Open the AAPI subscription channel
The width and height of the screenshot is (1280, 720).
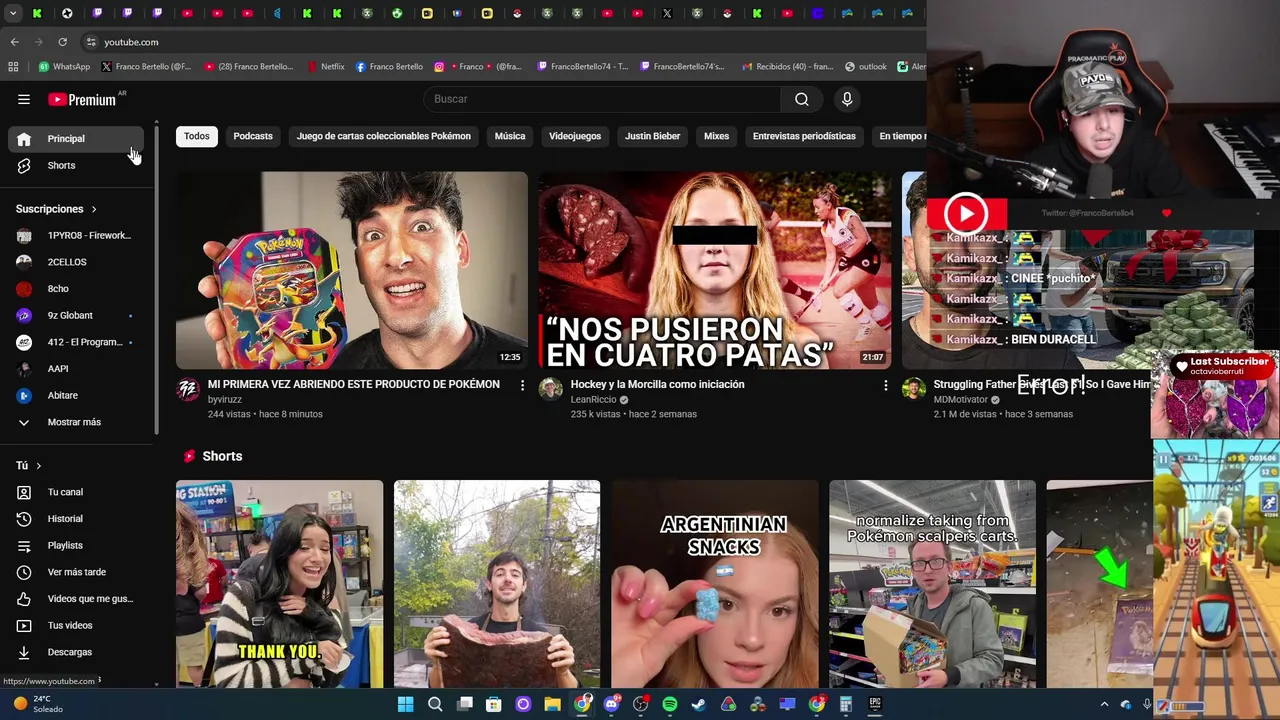click(76, 369)
